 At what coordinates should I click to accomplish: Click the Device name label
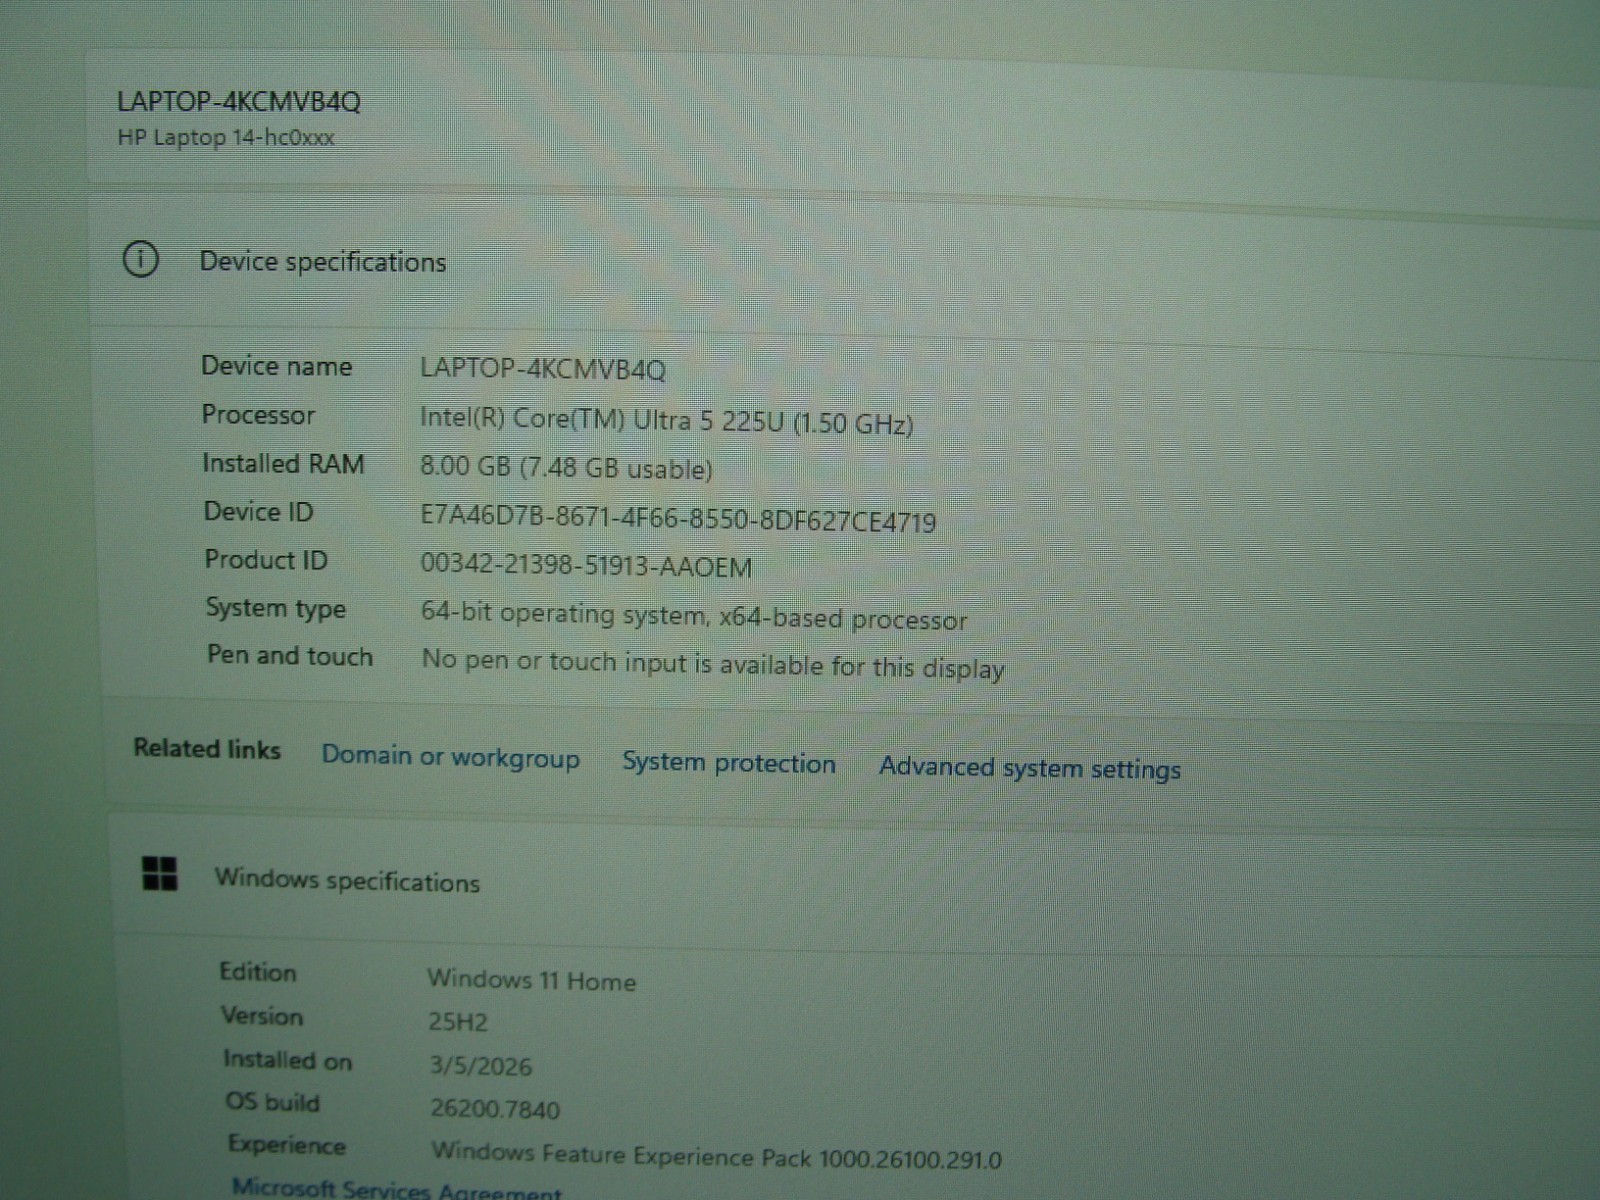point(276,366)
